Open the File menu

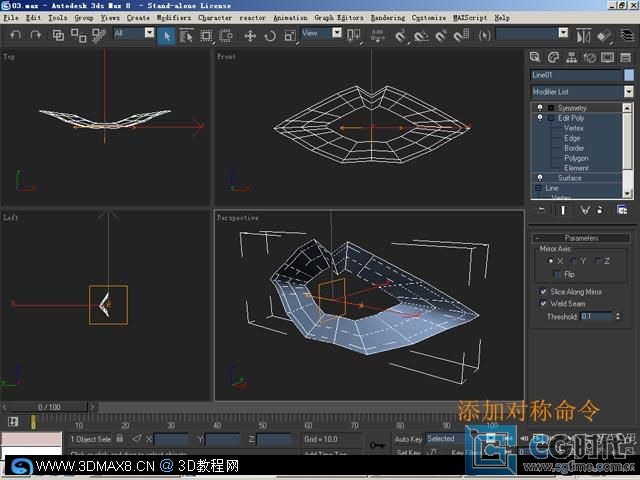pos(11,18)
